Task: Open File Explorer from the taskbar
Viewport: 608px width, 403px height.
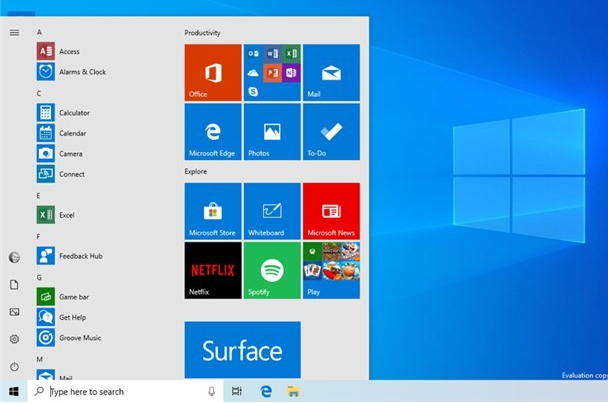Action: click(x=294, y=391)
